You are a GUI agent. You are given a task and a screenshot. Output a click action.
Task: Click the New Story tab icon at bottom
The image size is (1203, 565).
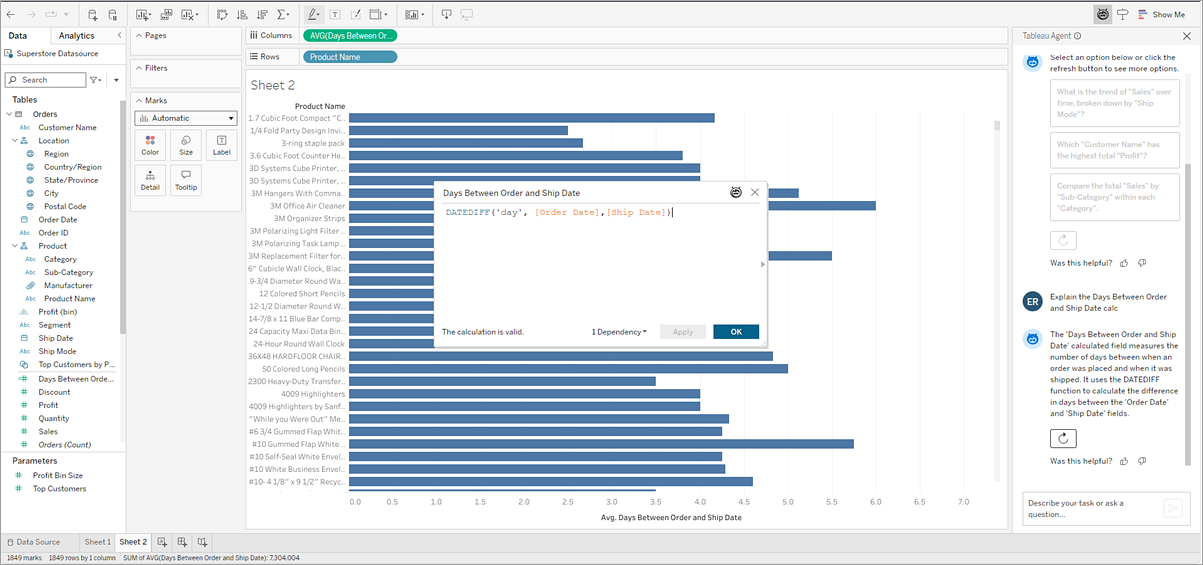202,542
